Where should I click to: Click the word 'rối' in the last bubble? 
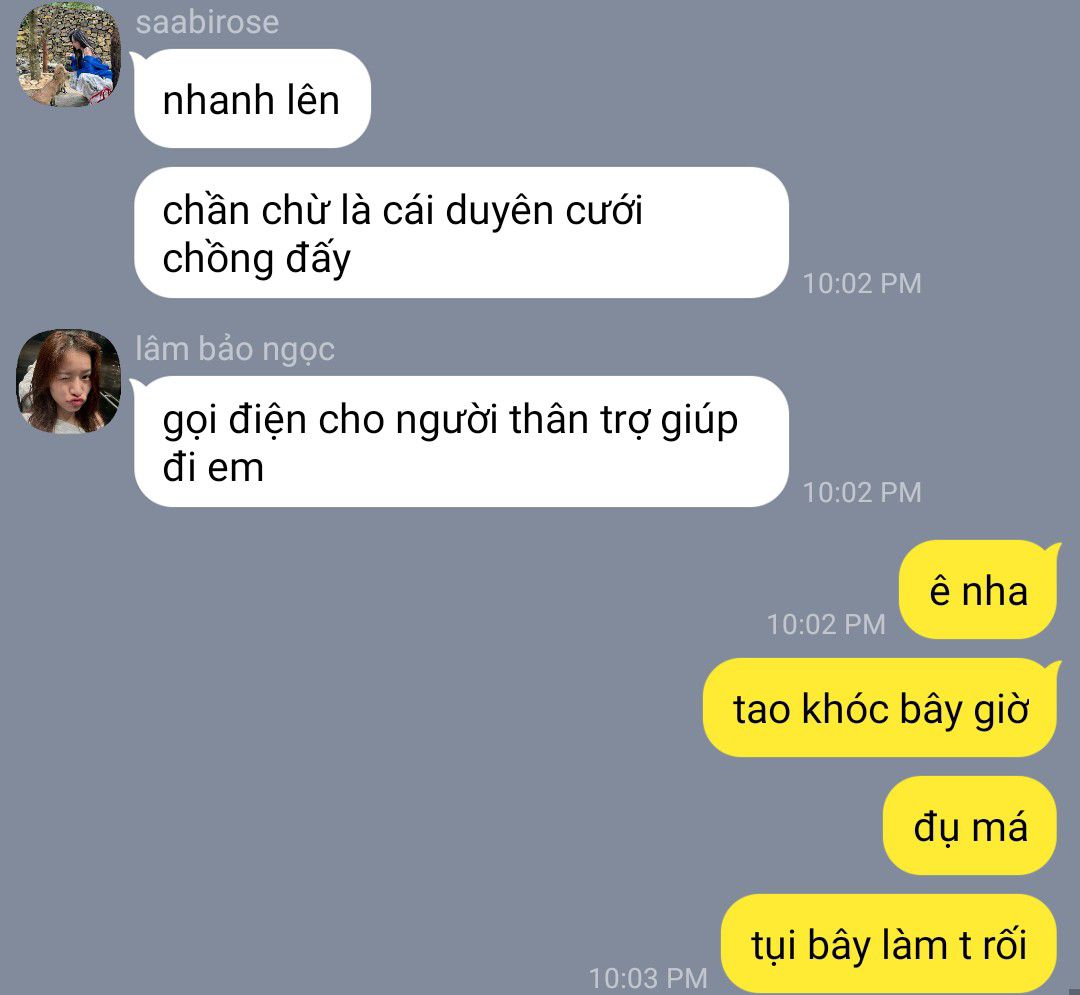(1005, 943)
